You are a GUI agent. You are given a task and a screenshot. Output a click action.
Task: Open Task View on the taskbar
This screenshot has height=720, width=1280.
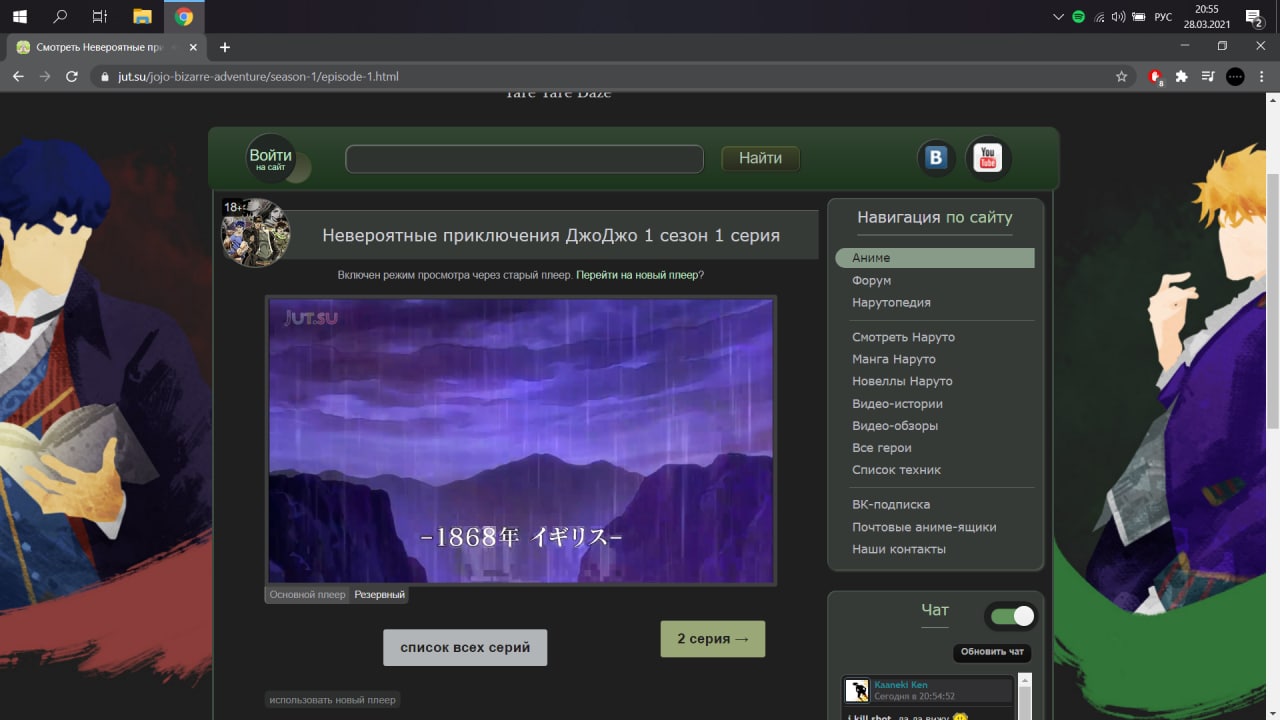click(99, 16)
